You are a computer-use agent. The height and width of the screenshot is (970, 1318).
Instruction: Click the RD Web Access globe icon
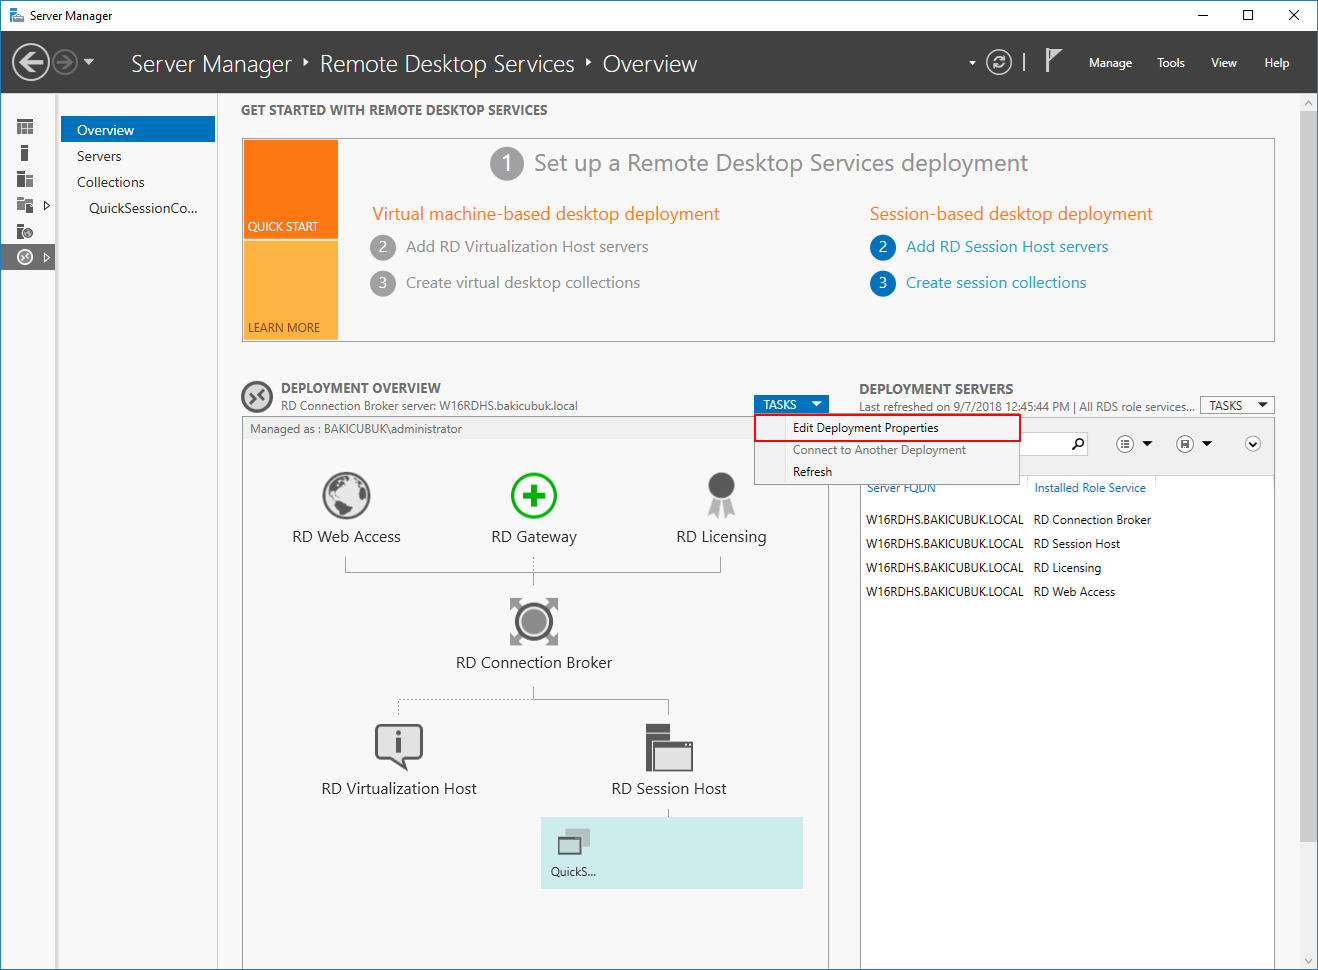[x=346, y=496]
